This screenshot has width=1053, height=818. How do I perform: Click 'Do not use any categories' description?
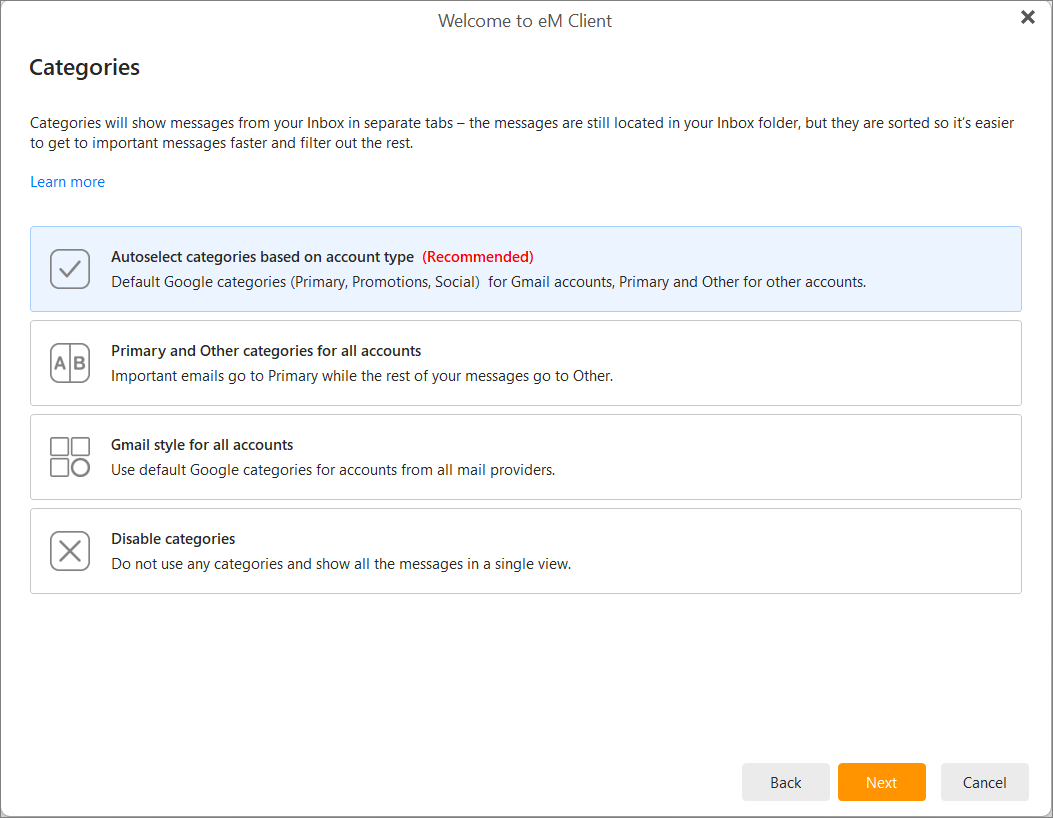[x=340, y=564]
